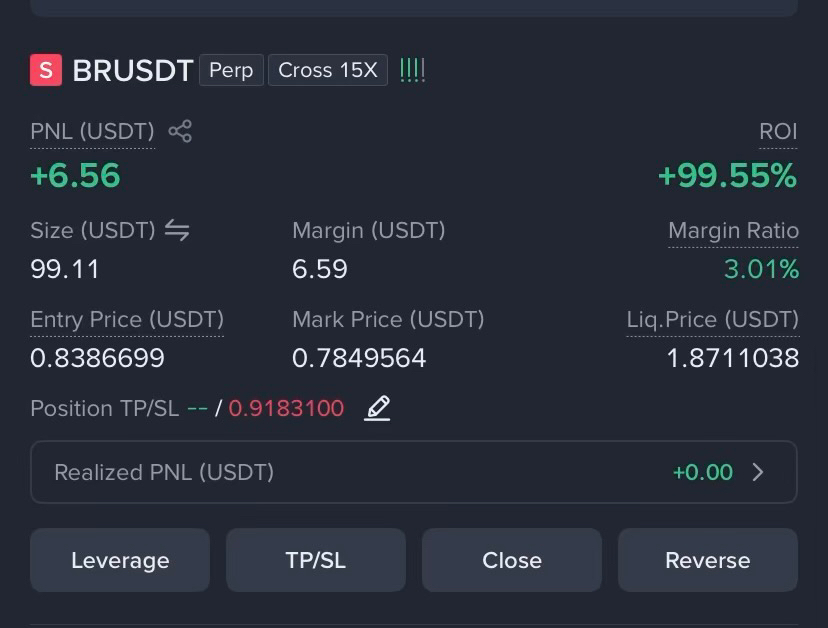
Task: Click the PNL (USDT) label
Action: [92, 132]
